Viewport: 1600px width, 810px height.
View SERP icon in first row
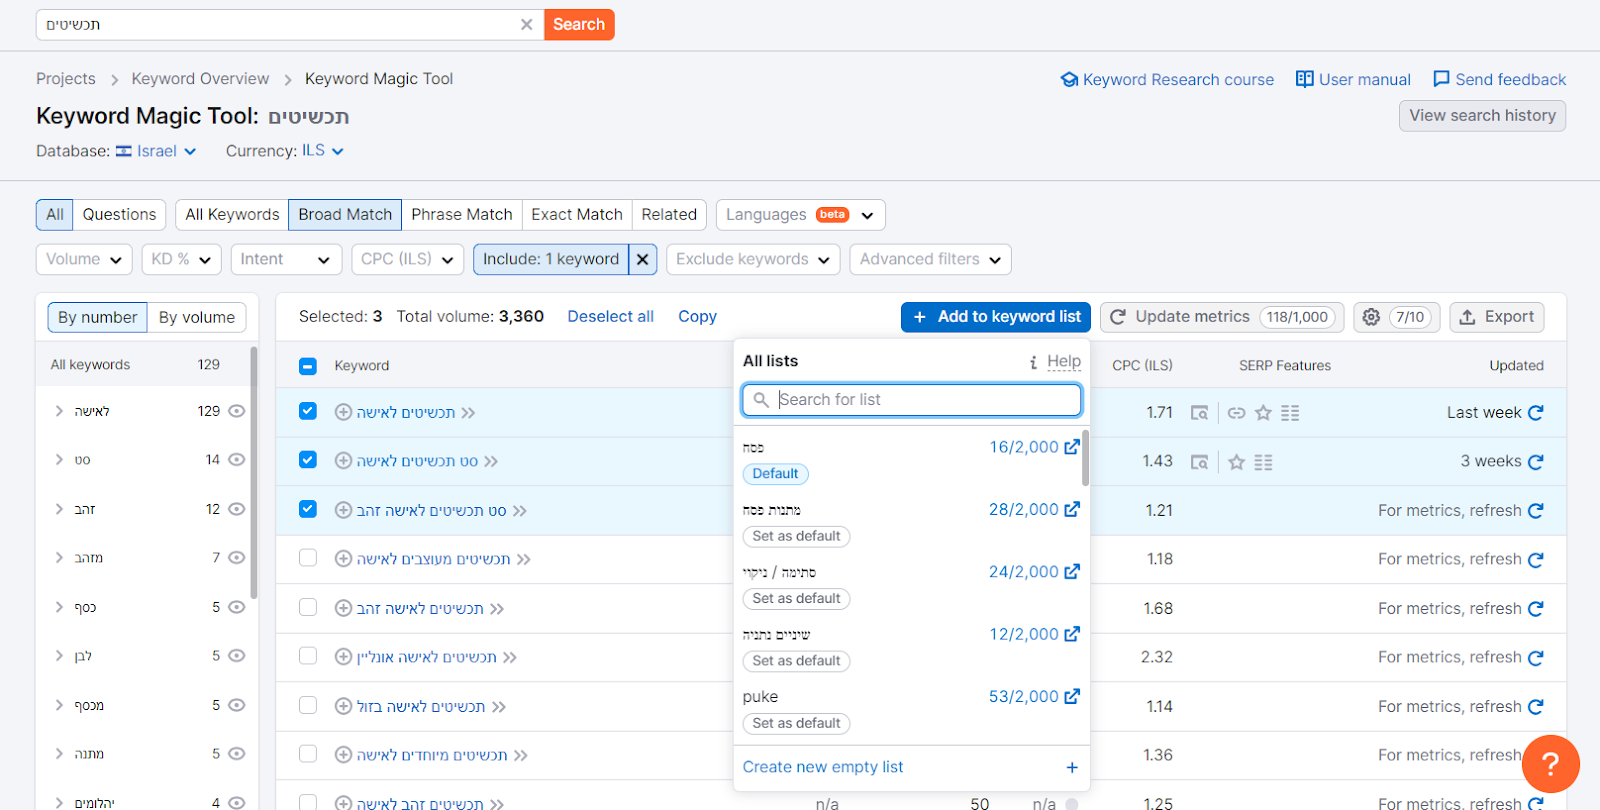pyautogui.click(x=1199, y=413)
